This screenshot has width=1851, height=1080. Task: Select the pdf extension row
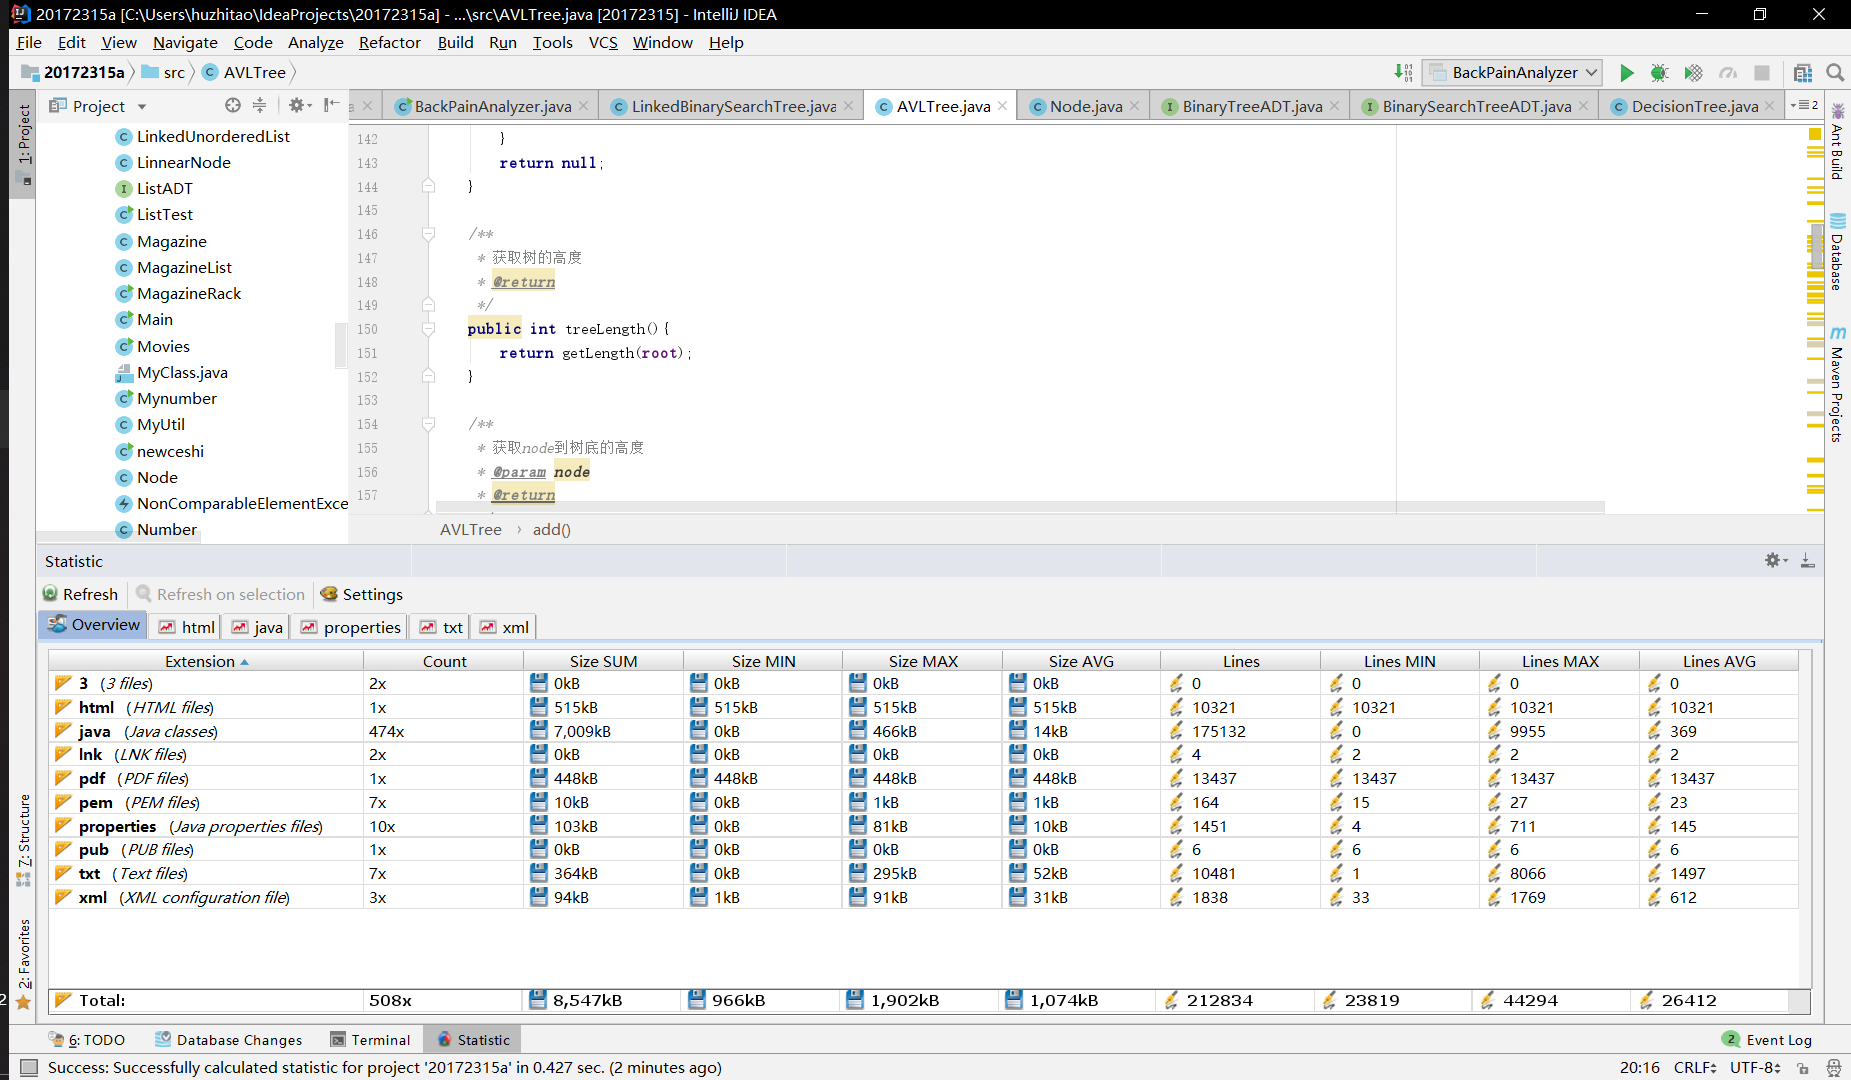[923, 778]
